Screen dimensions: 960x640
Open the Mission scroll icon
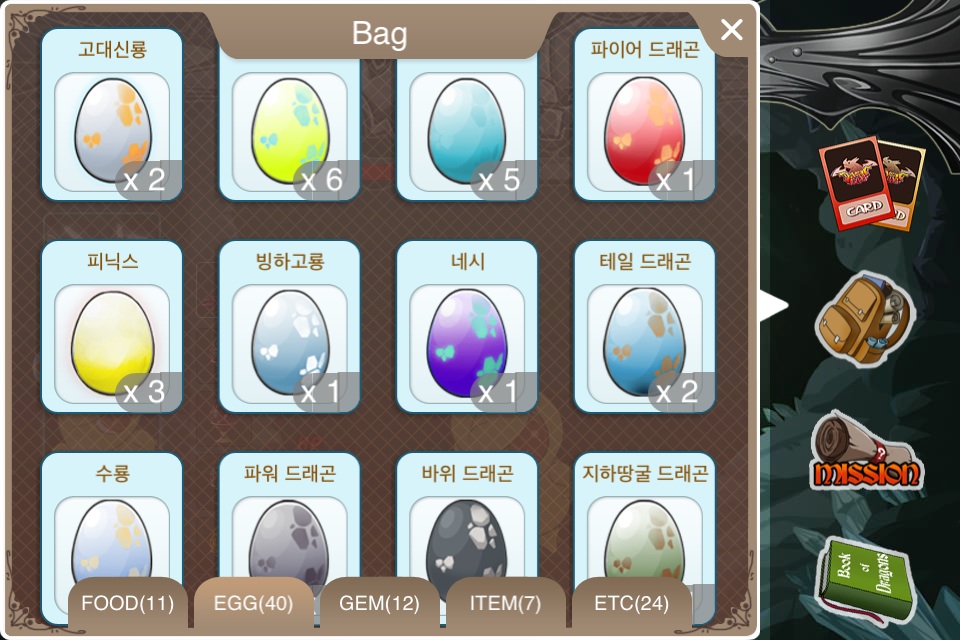[x=867, y=452]
